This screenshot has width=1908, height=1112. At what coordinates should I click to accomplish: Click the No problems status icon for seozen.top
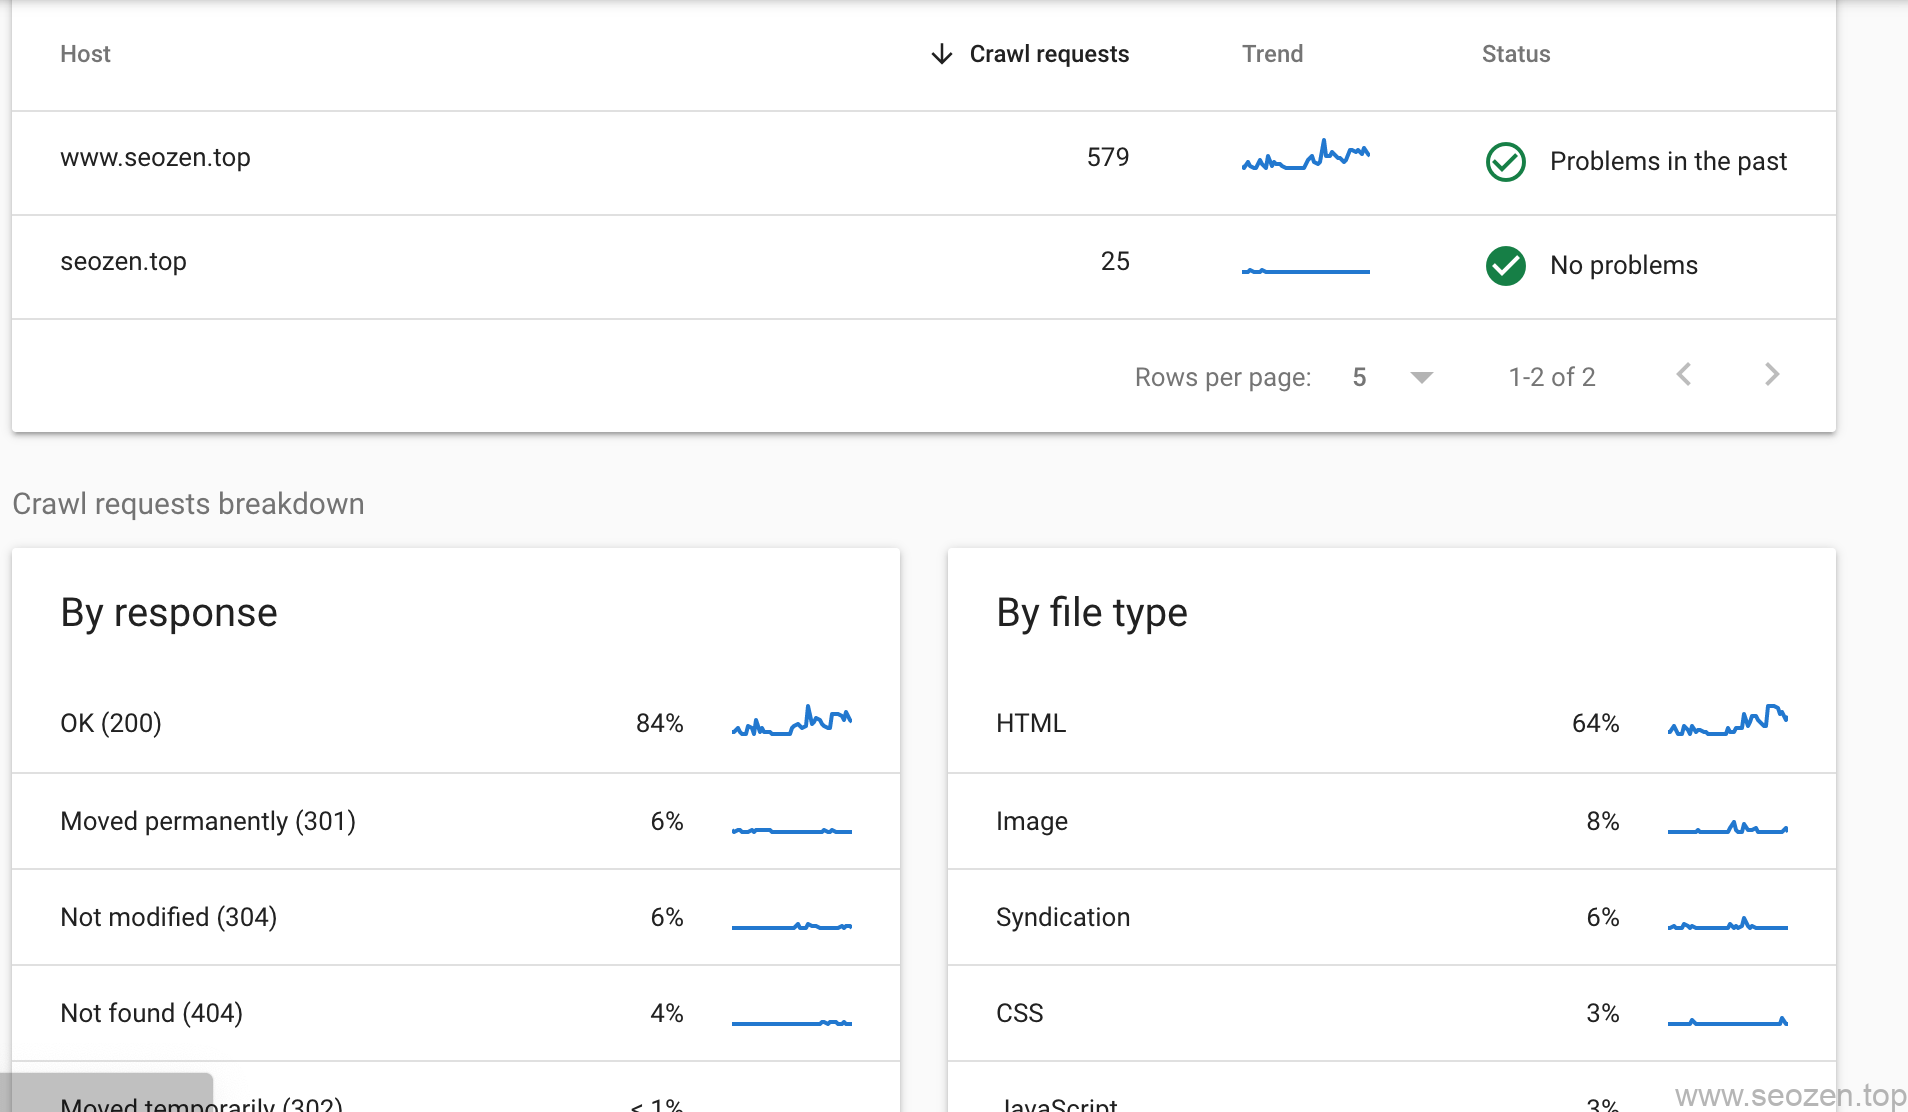tap(1506, 266)
